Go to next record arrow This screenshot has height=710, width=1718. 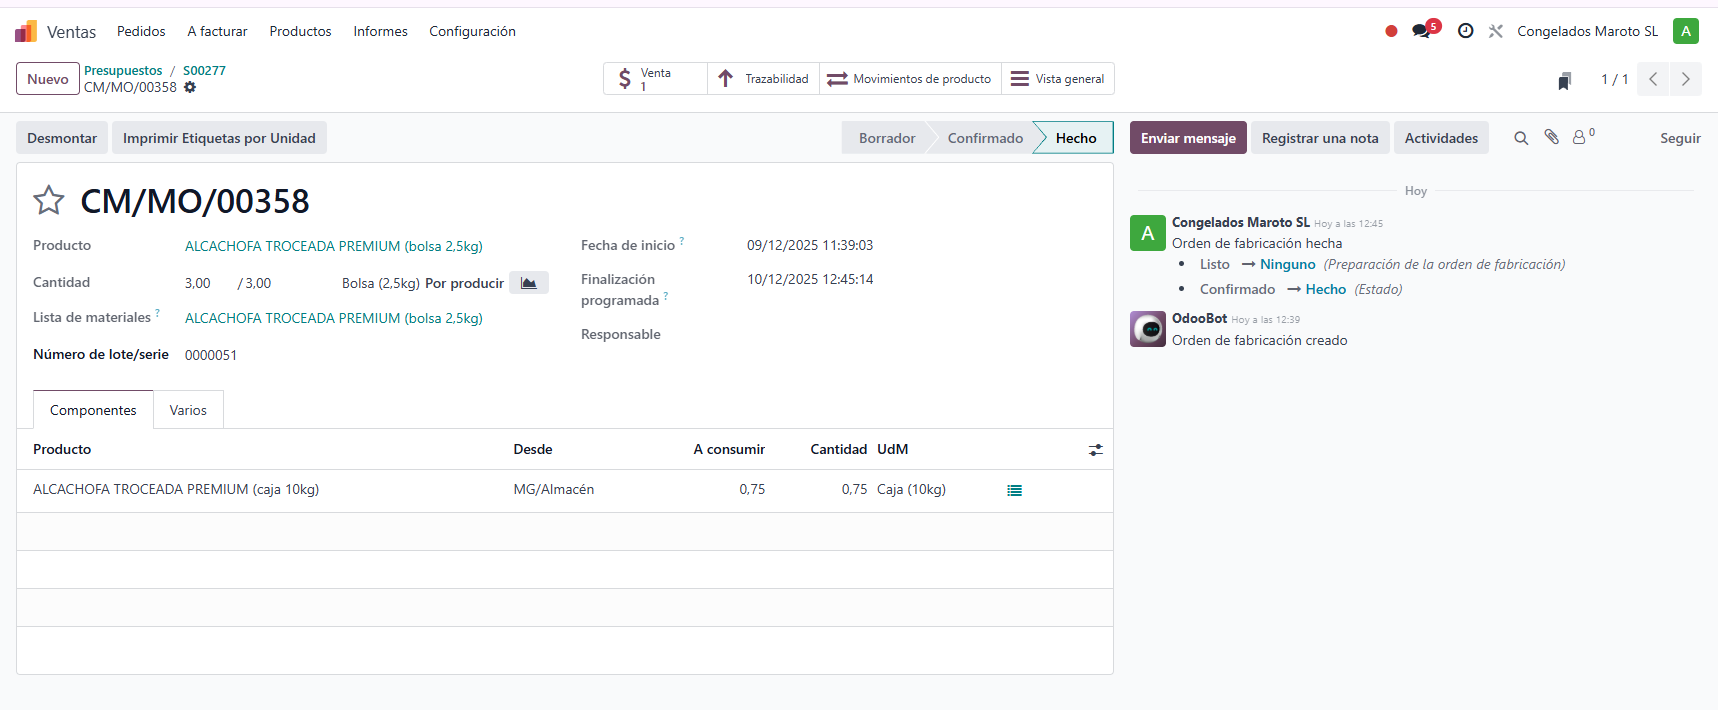tap(1685, 79)
